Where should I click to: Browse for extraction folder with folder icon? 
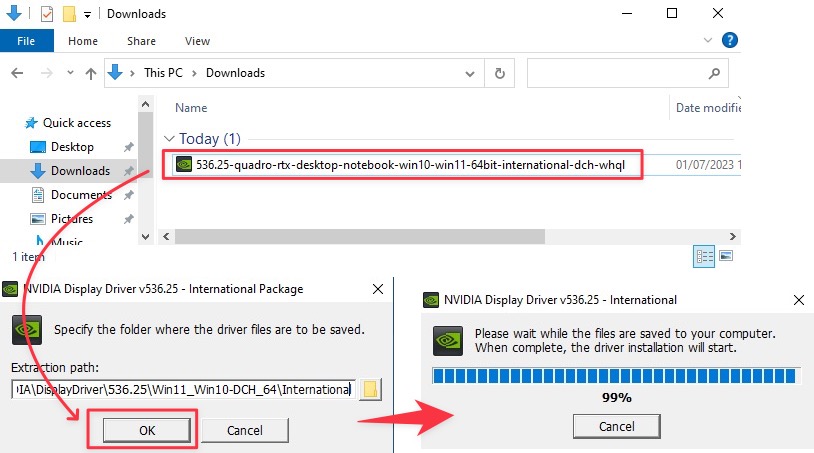click(370, 389)
